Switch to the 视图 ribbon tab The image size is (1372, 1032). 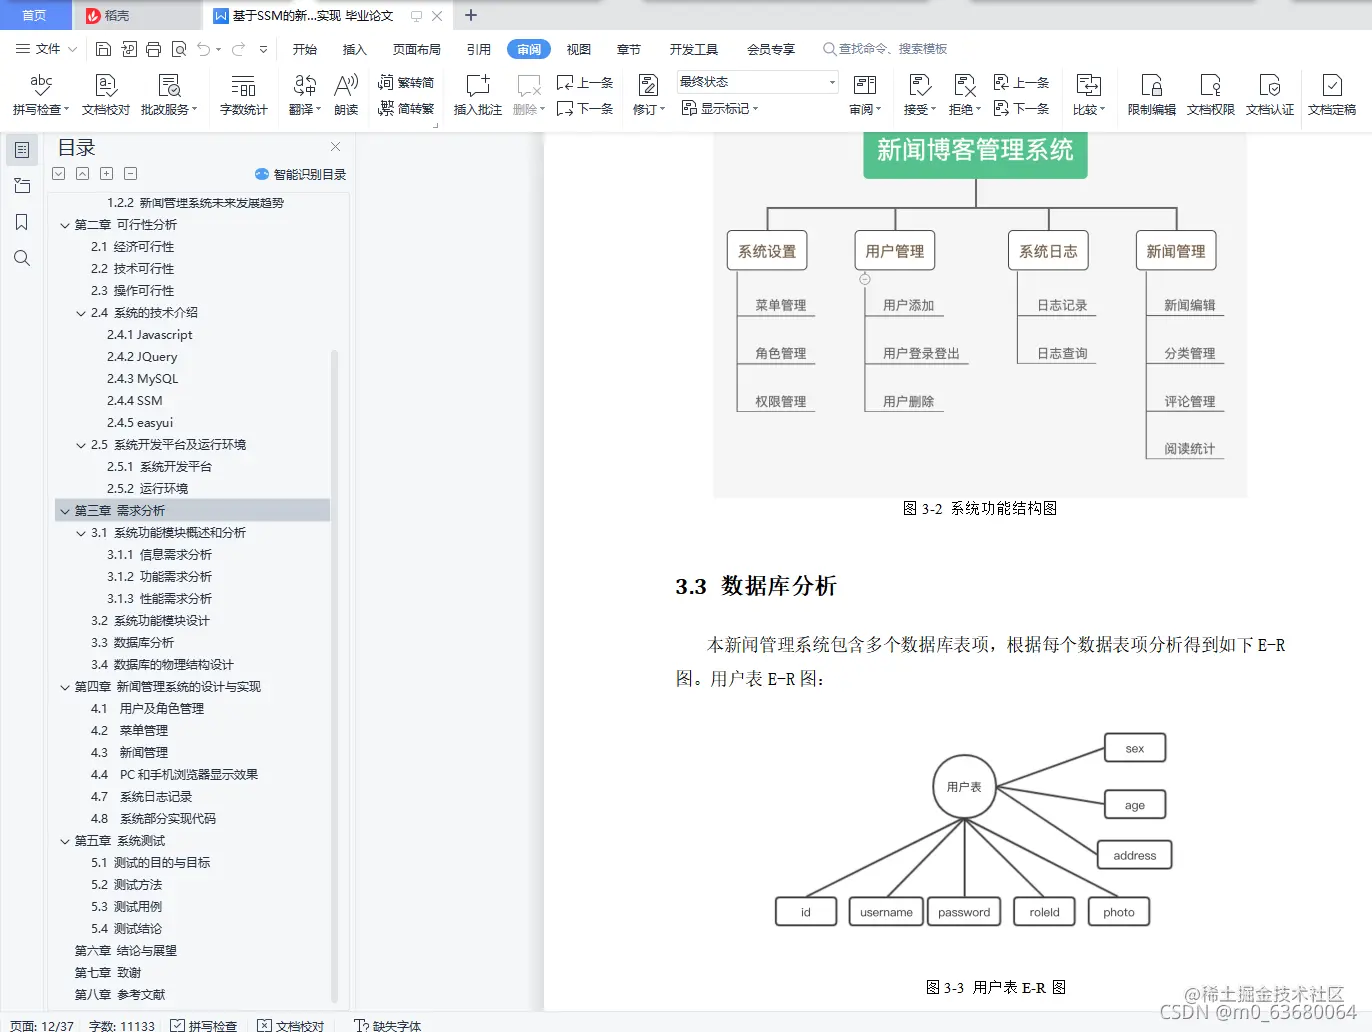578,48
